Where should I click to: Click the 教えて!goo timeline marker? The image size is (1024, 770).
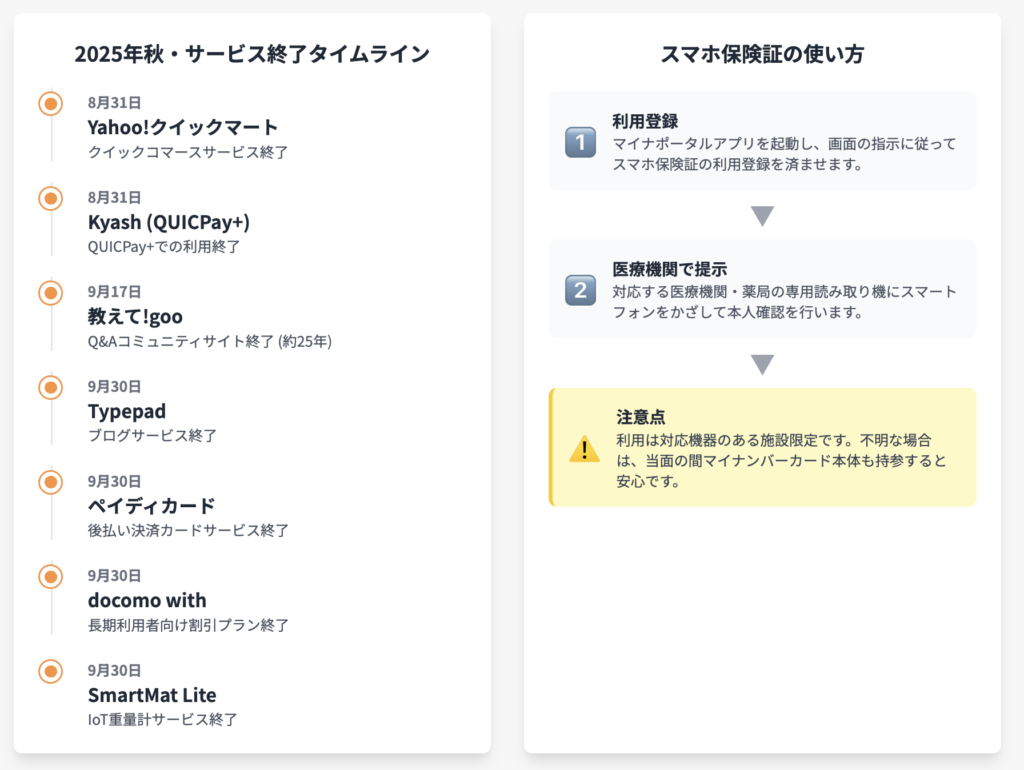point(50,293)
